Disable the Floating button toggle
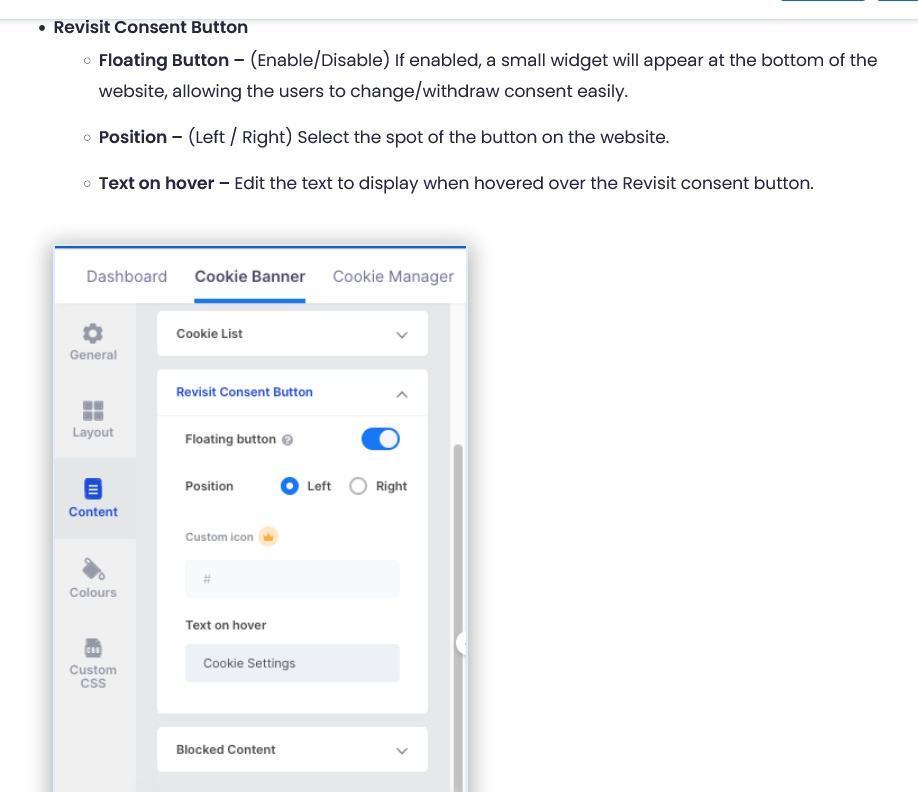The width and height of the screenshot is (918, 792). coord(380,439)
